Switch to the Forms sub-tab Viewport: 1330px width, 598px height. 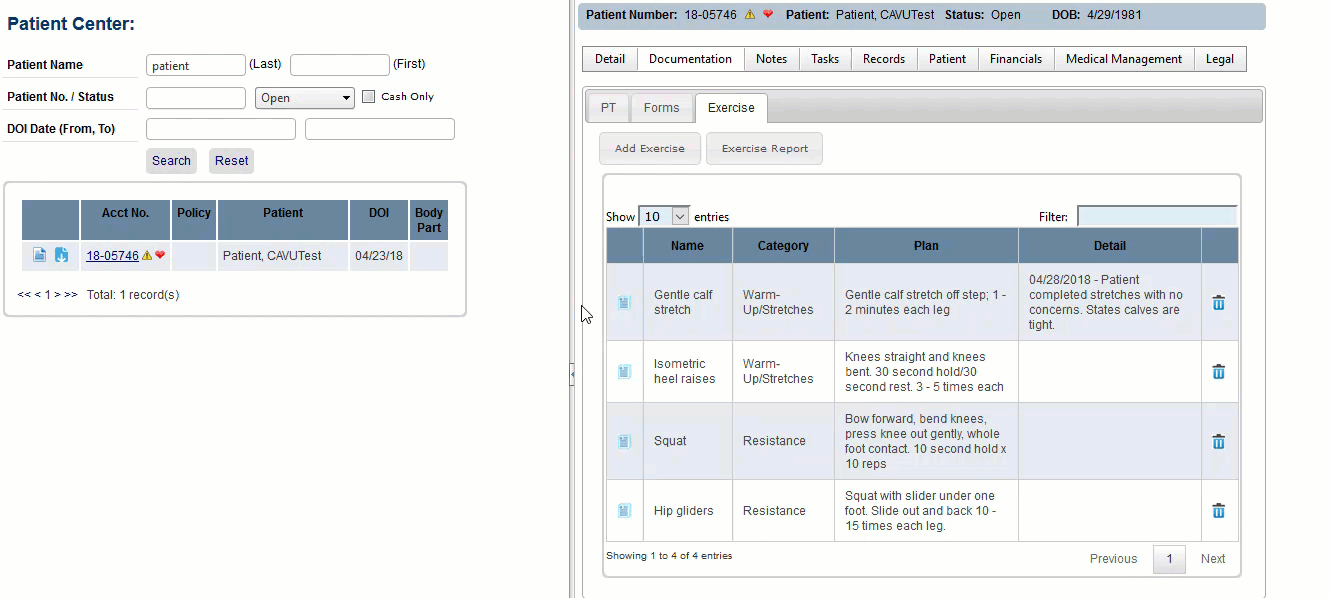pos(662,108)
